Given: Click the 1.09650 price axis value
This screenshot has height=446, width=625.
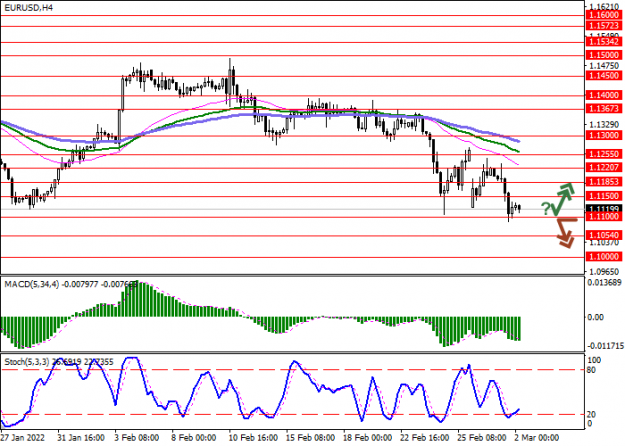Looking at the screenshot, I should coord(604,272).
